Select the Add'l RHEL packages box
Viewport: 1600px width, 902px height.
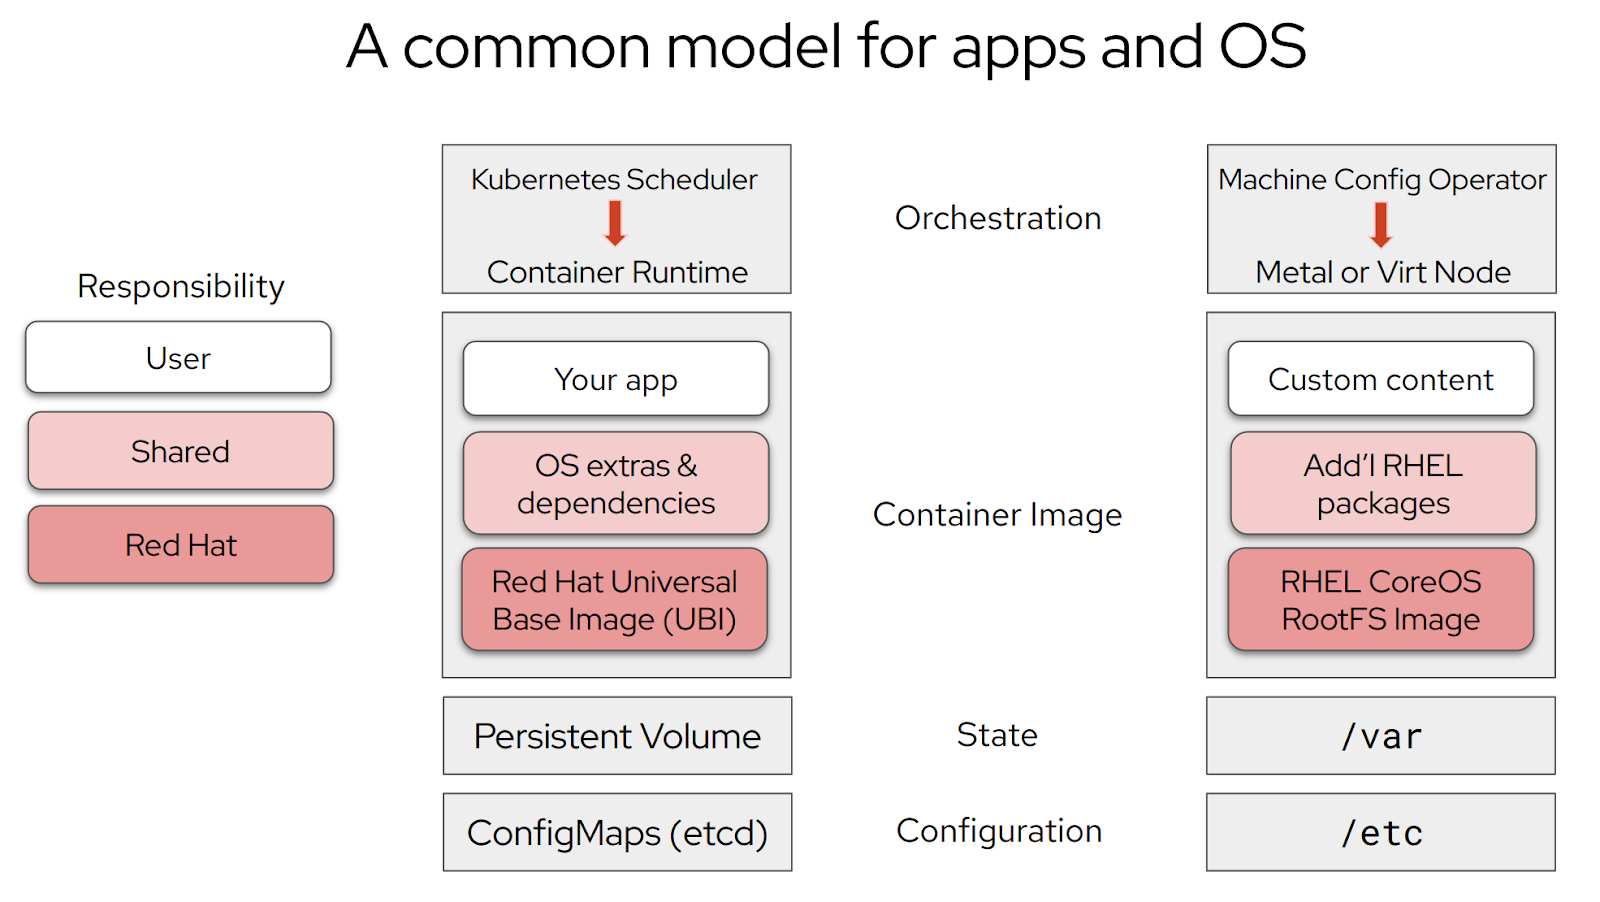1383,484
